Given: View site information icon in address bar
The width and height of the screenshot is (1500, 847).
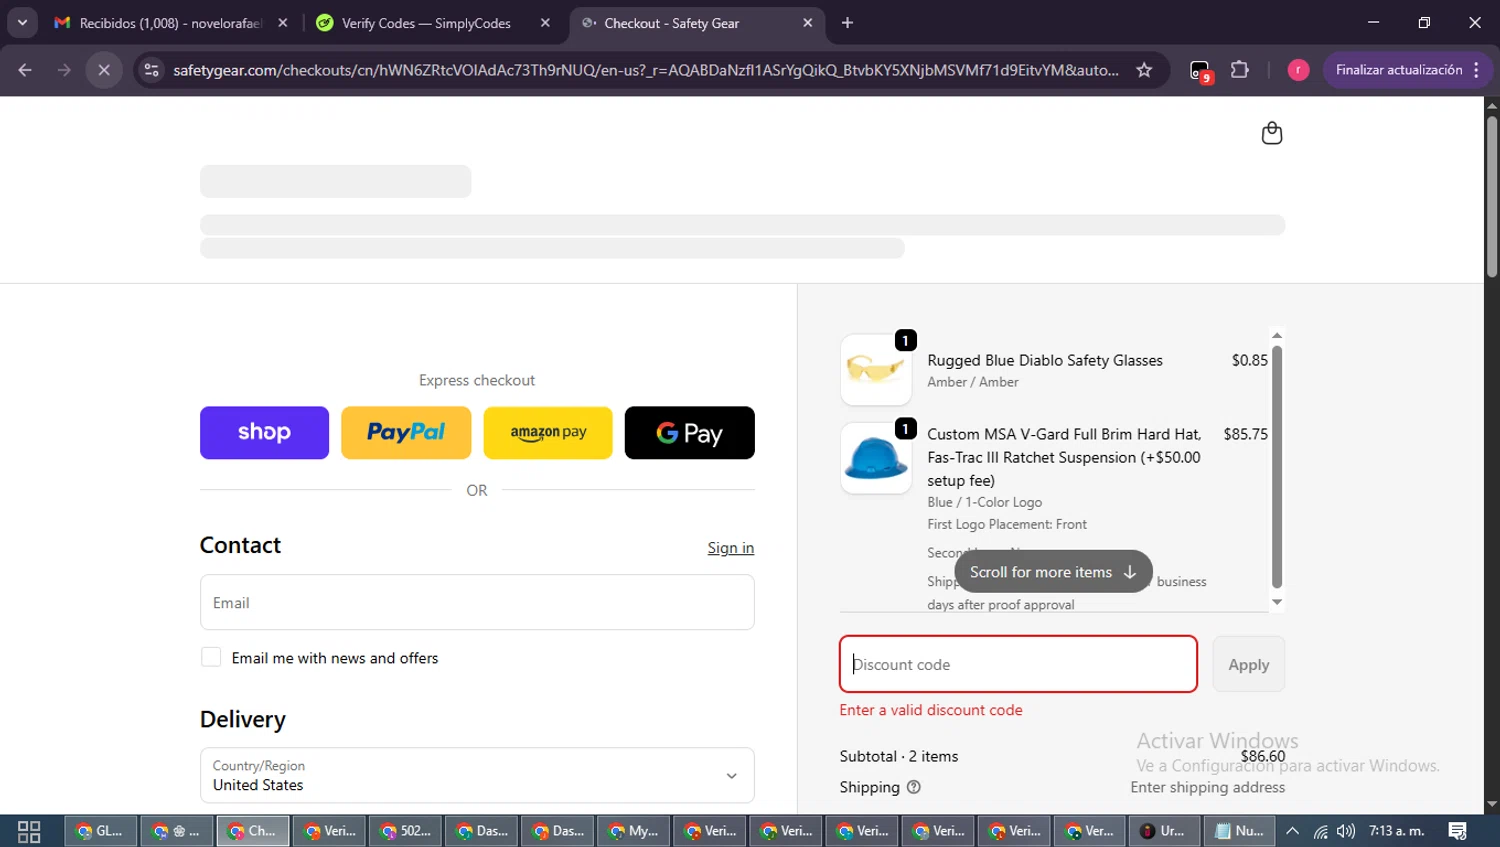Looking at the screenshot, I should (151, 70).
